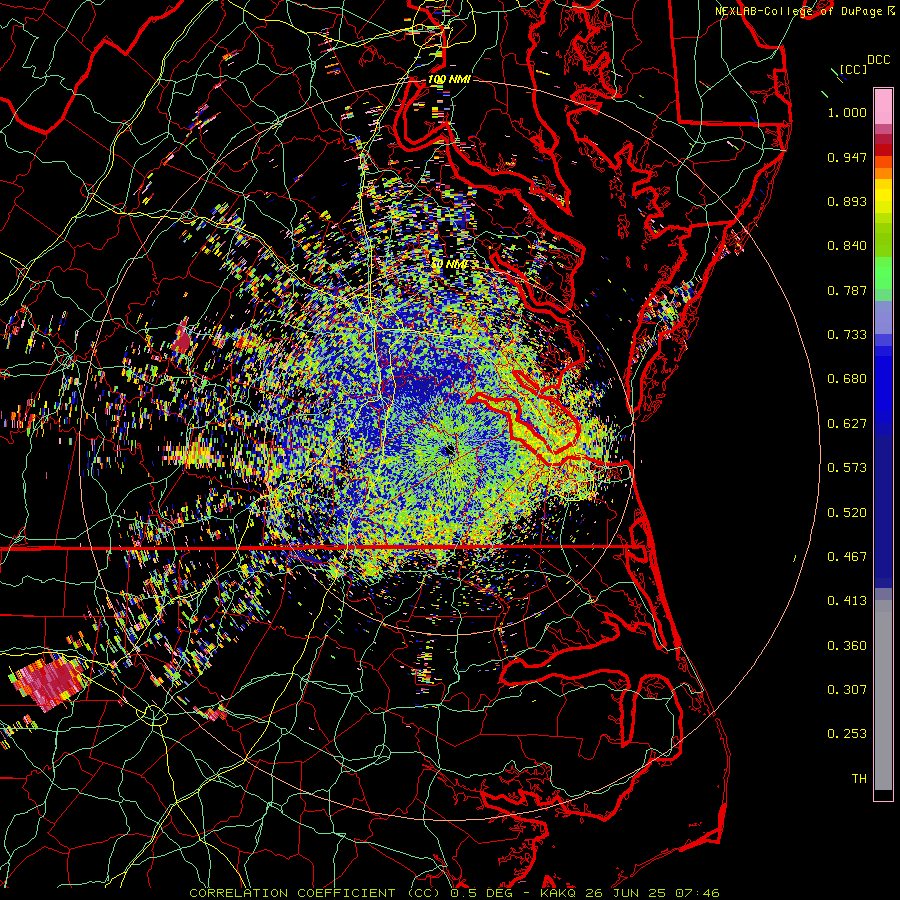The width and height of the screenshot is (900, 900).
Task: Click the 0.893 legend label
Action: click(847, 201)
